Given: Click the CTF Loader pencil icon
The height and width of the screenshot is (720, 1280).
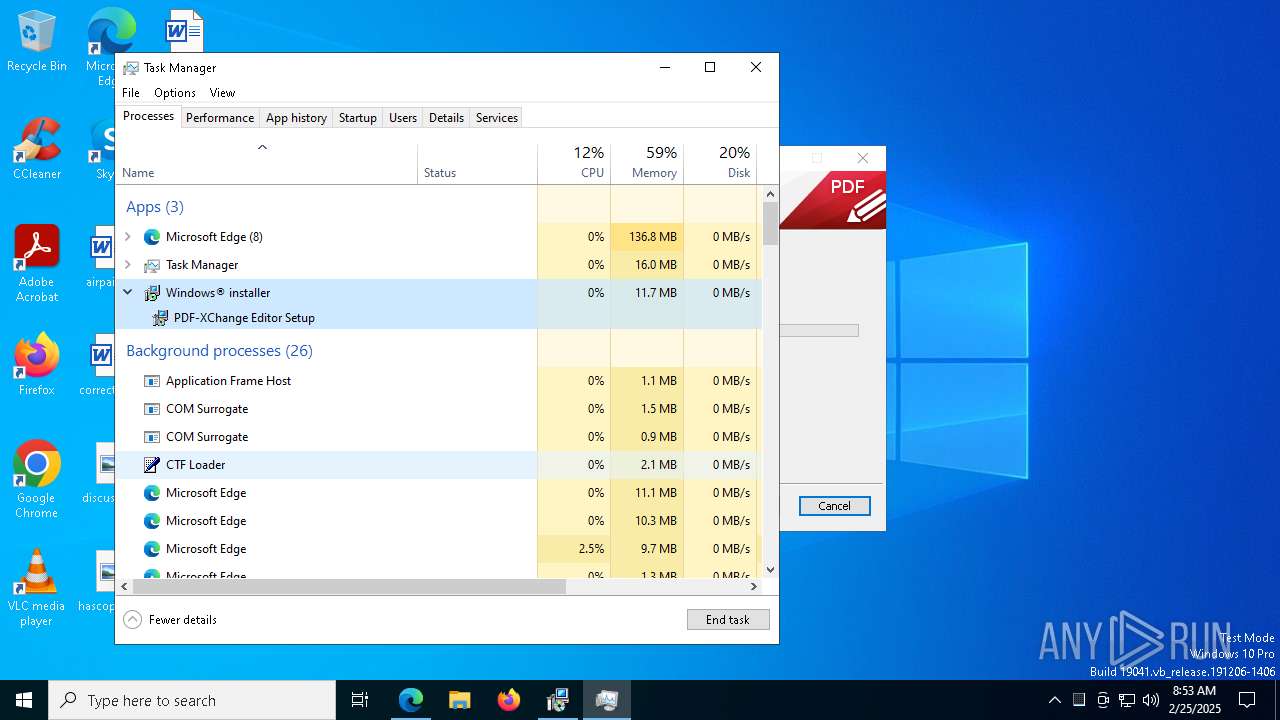Looking at the screenshot, I should pos(152,465).
